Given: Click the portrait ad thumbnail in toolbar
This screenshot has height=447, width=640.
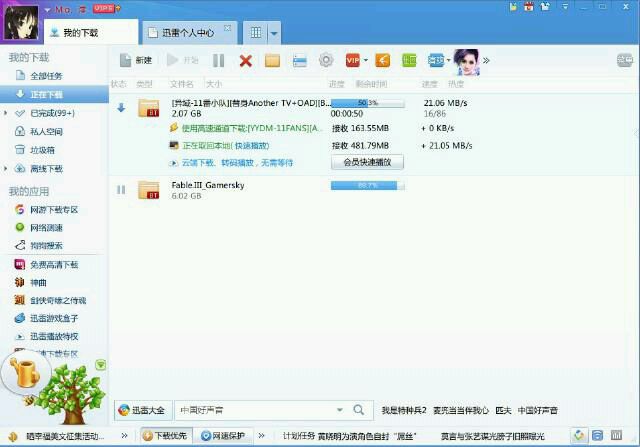Looking at the screenshot, I should pos(466,62).
